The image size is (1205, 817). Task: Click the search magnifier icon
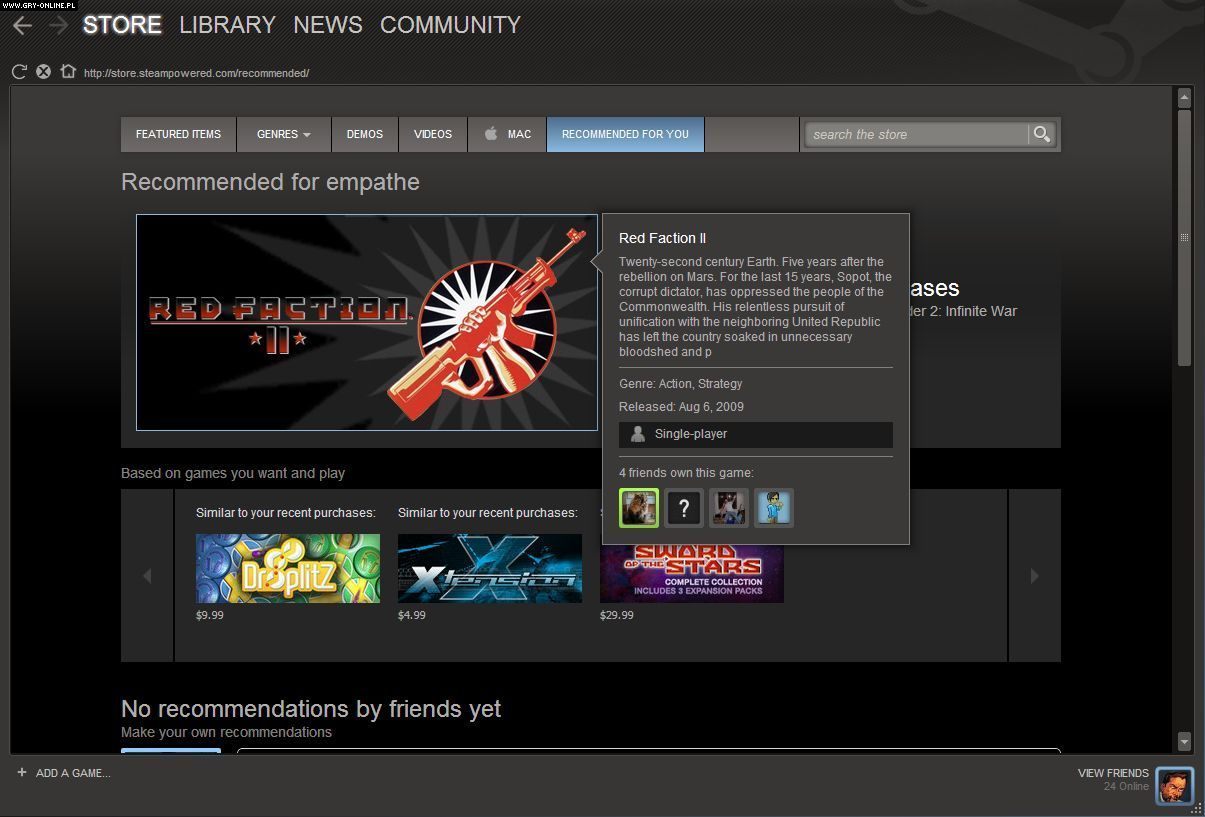[x=1042, y=134]
